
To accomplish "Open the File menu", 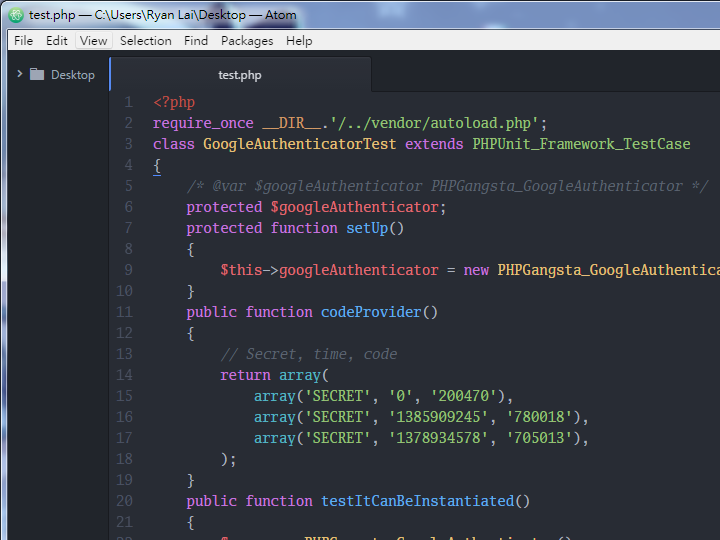I will (23, 41).
